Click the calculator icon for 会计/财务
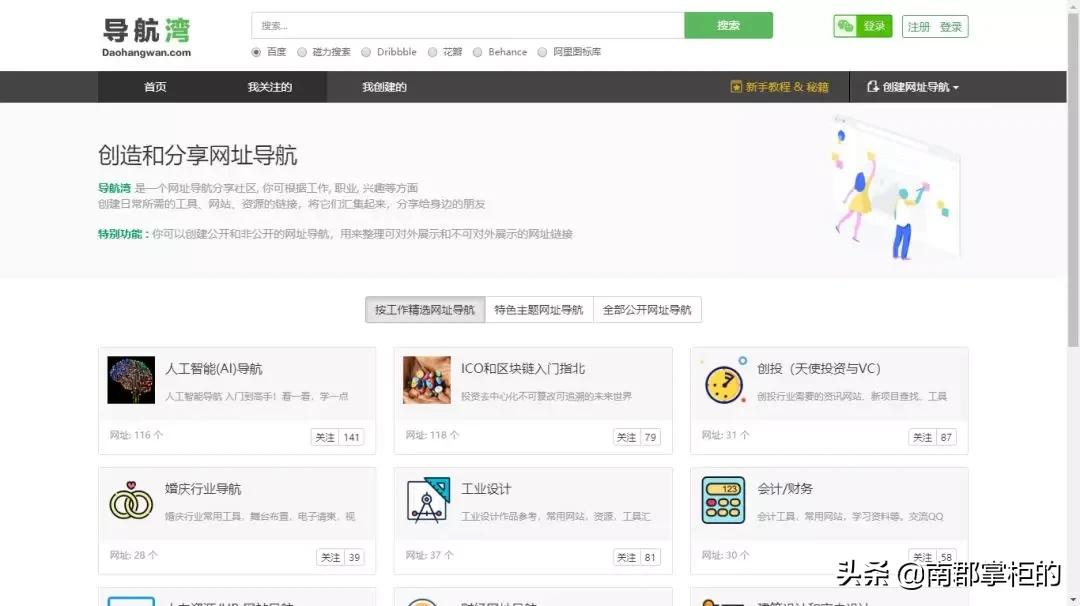 (x=723, y=500)
